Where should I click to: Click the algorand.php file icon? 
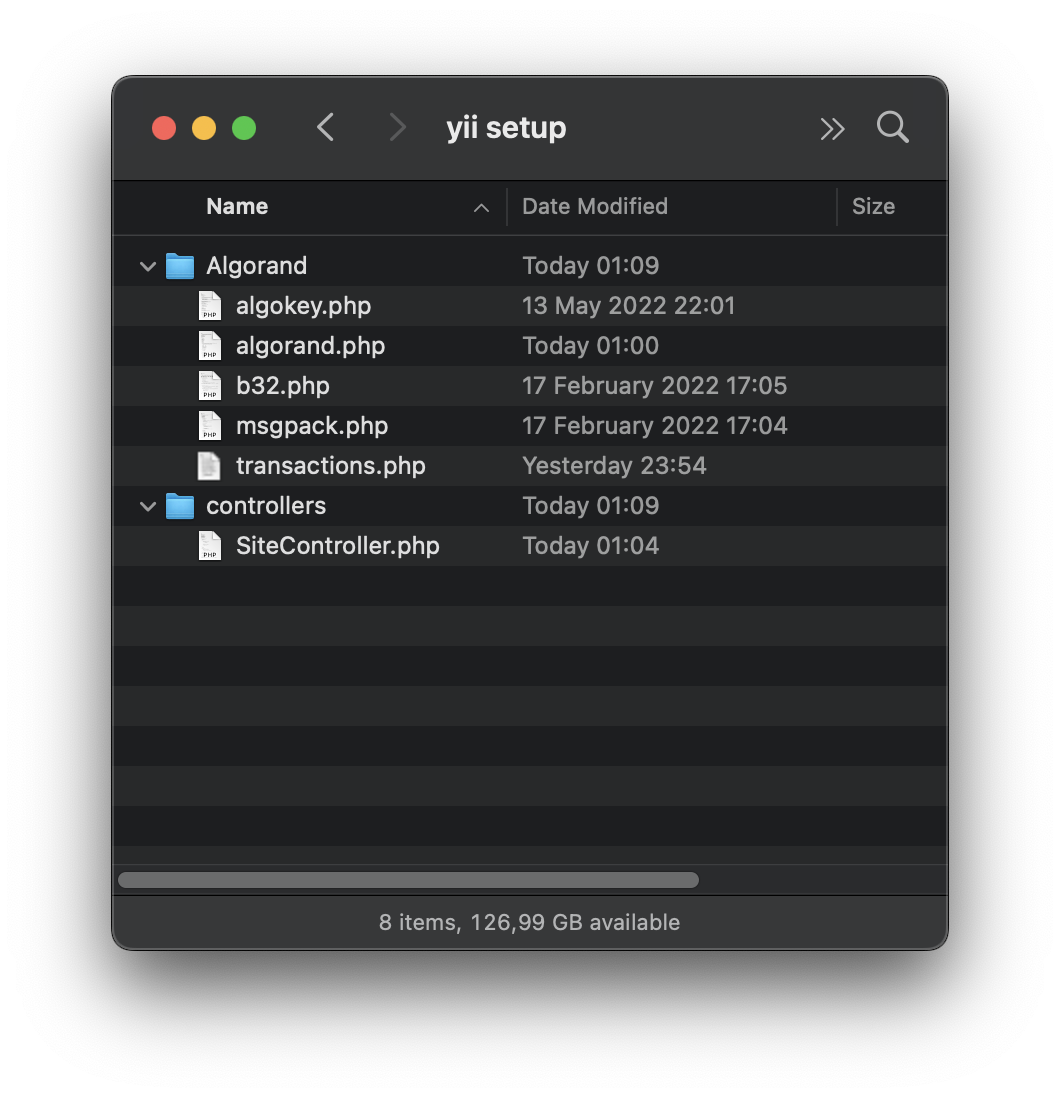click(209, 346)
